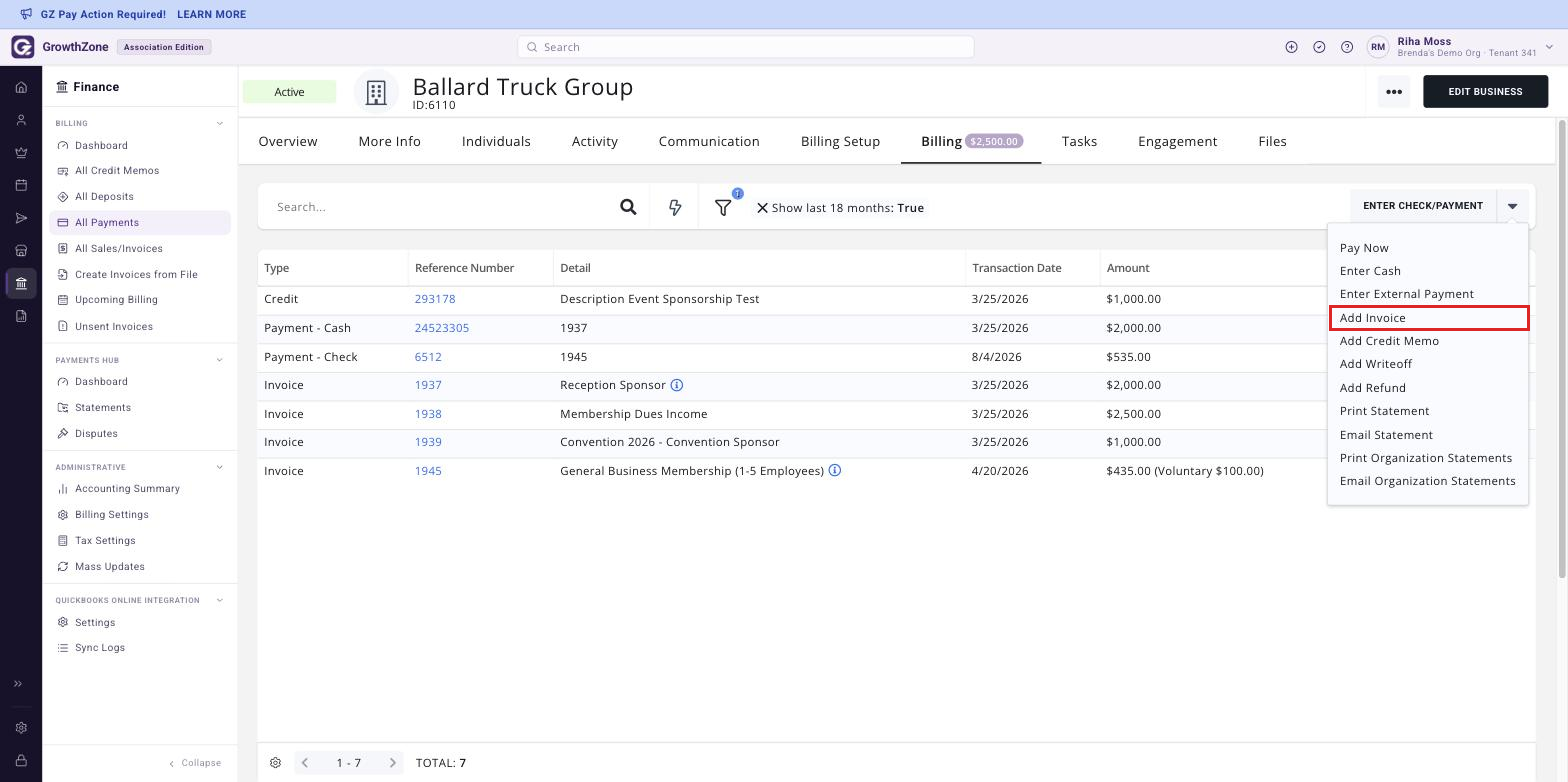Open the help question mark icon

[x=1347, y=47]
